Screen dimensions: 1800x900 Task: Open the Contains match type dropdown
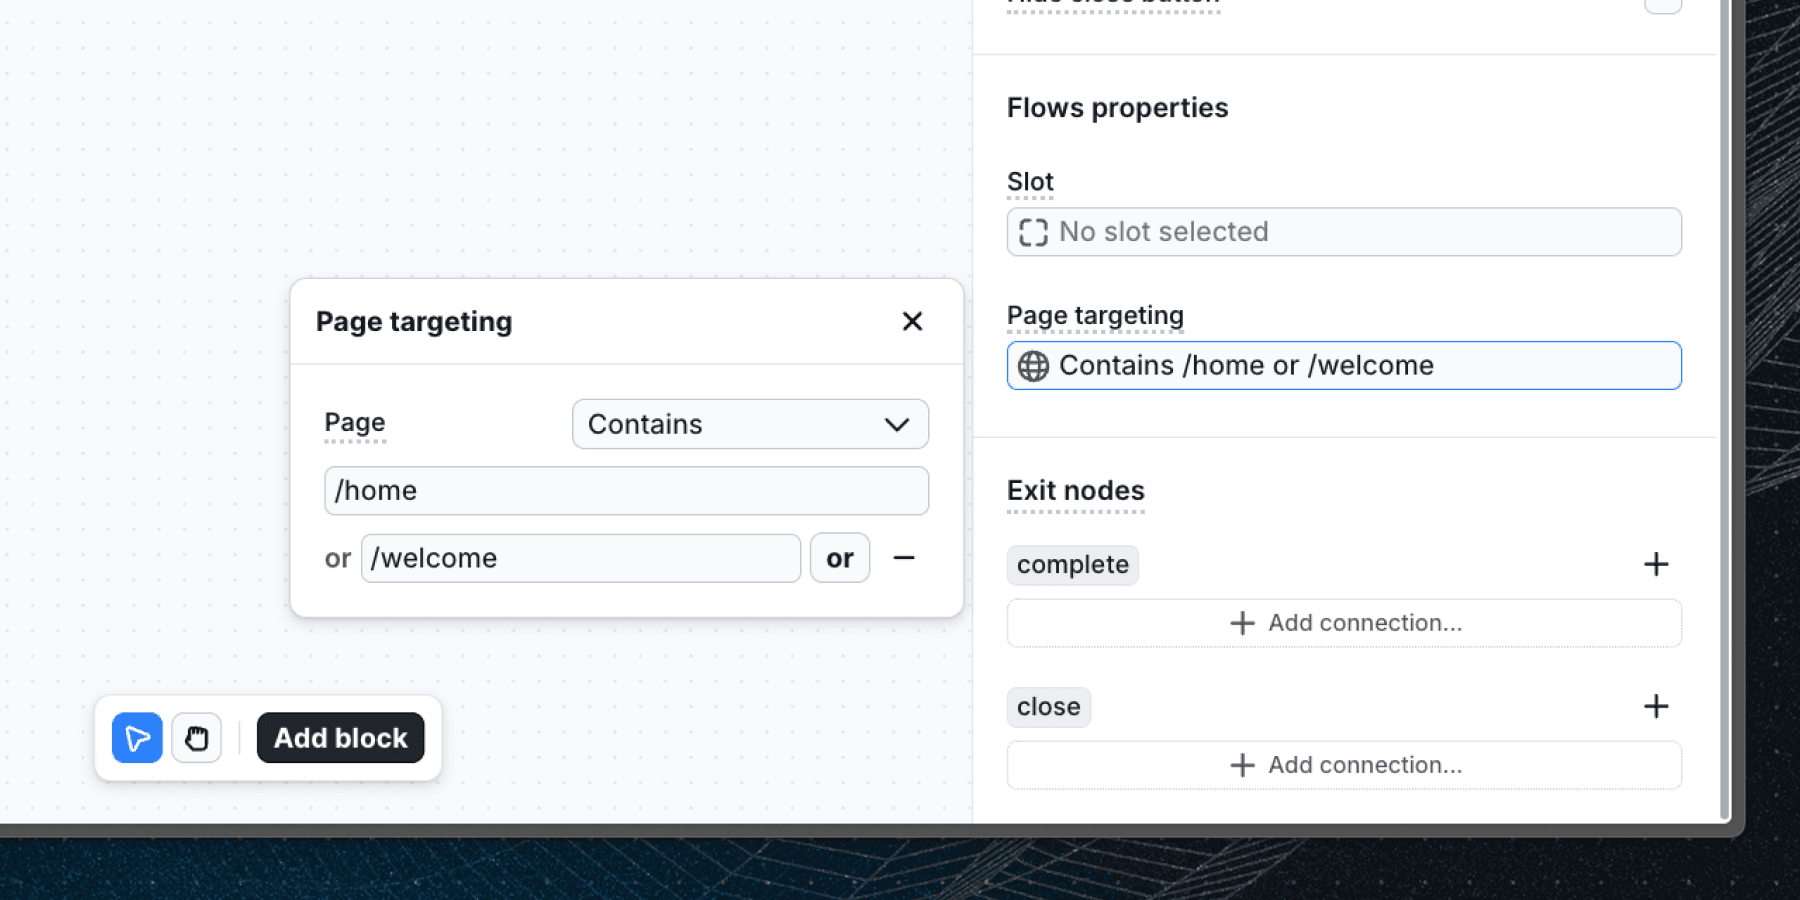pos(750,424)
